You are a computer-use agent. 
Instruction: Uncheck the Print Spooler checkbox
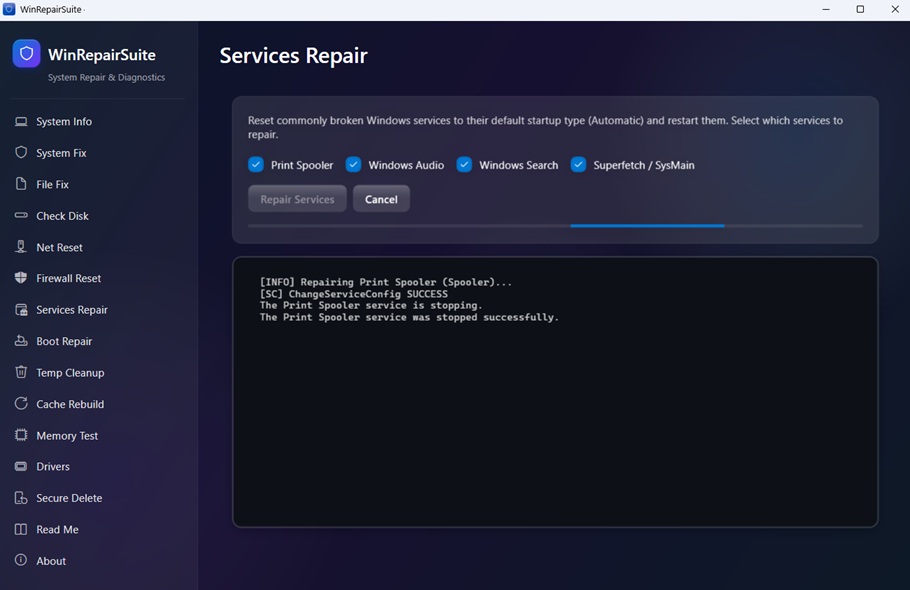click(x=255, y=164)
